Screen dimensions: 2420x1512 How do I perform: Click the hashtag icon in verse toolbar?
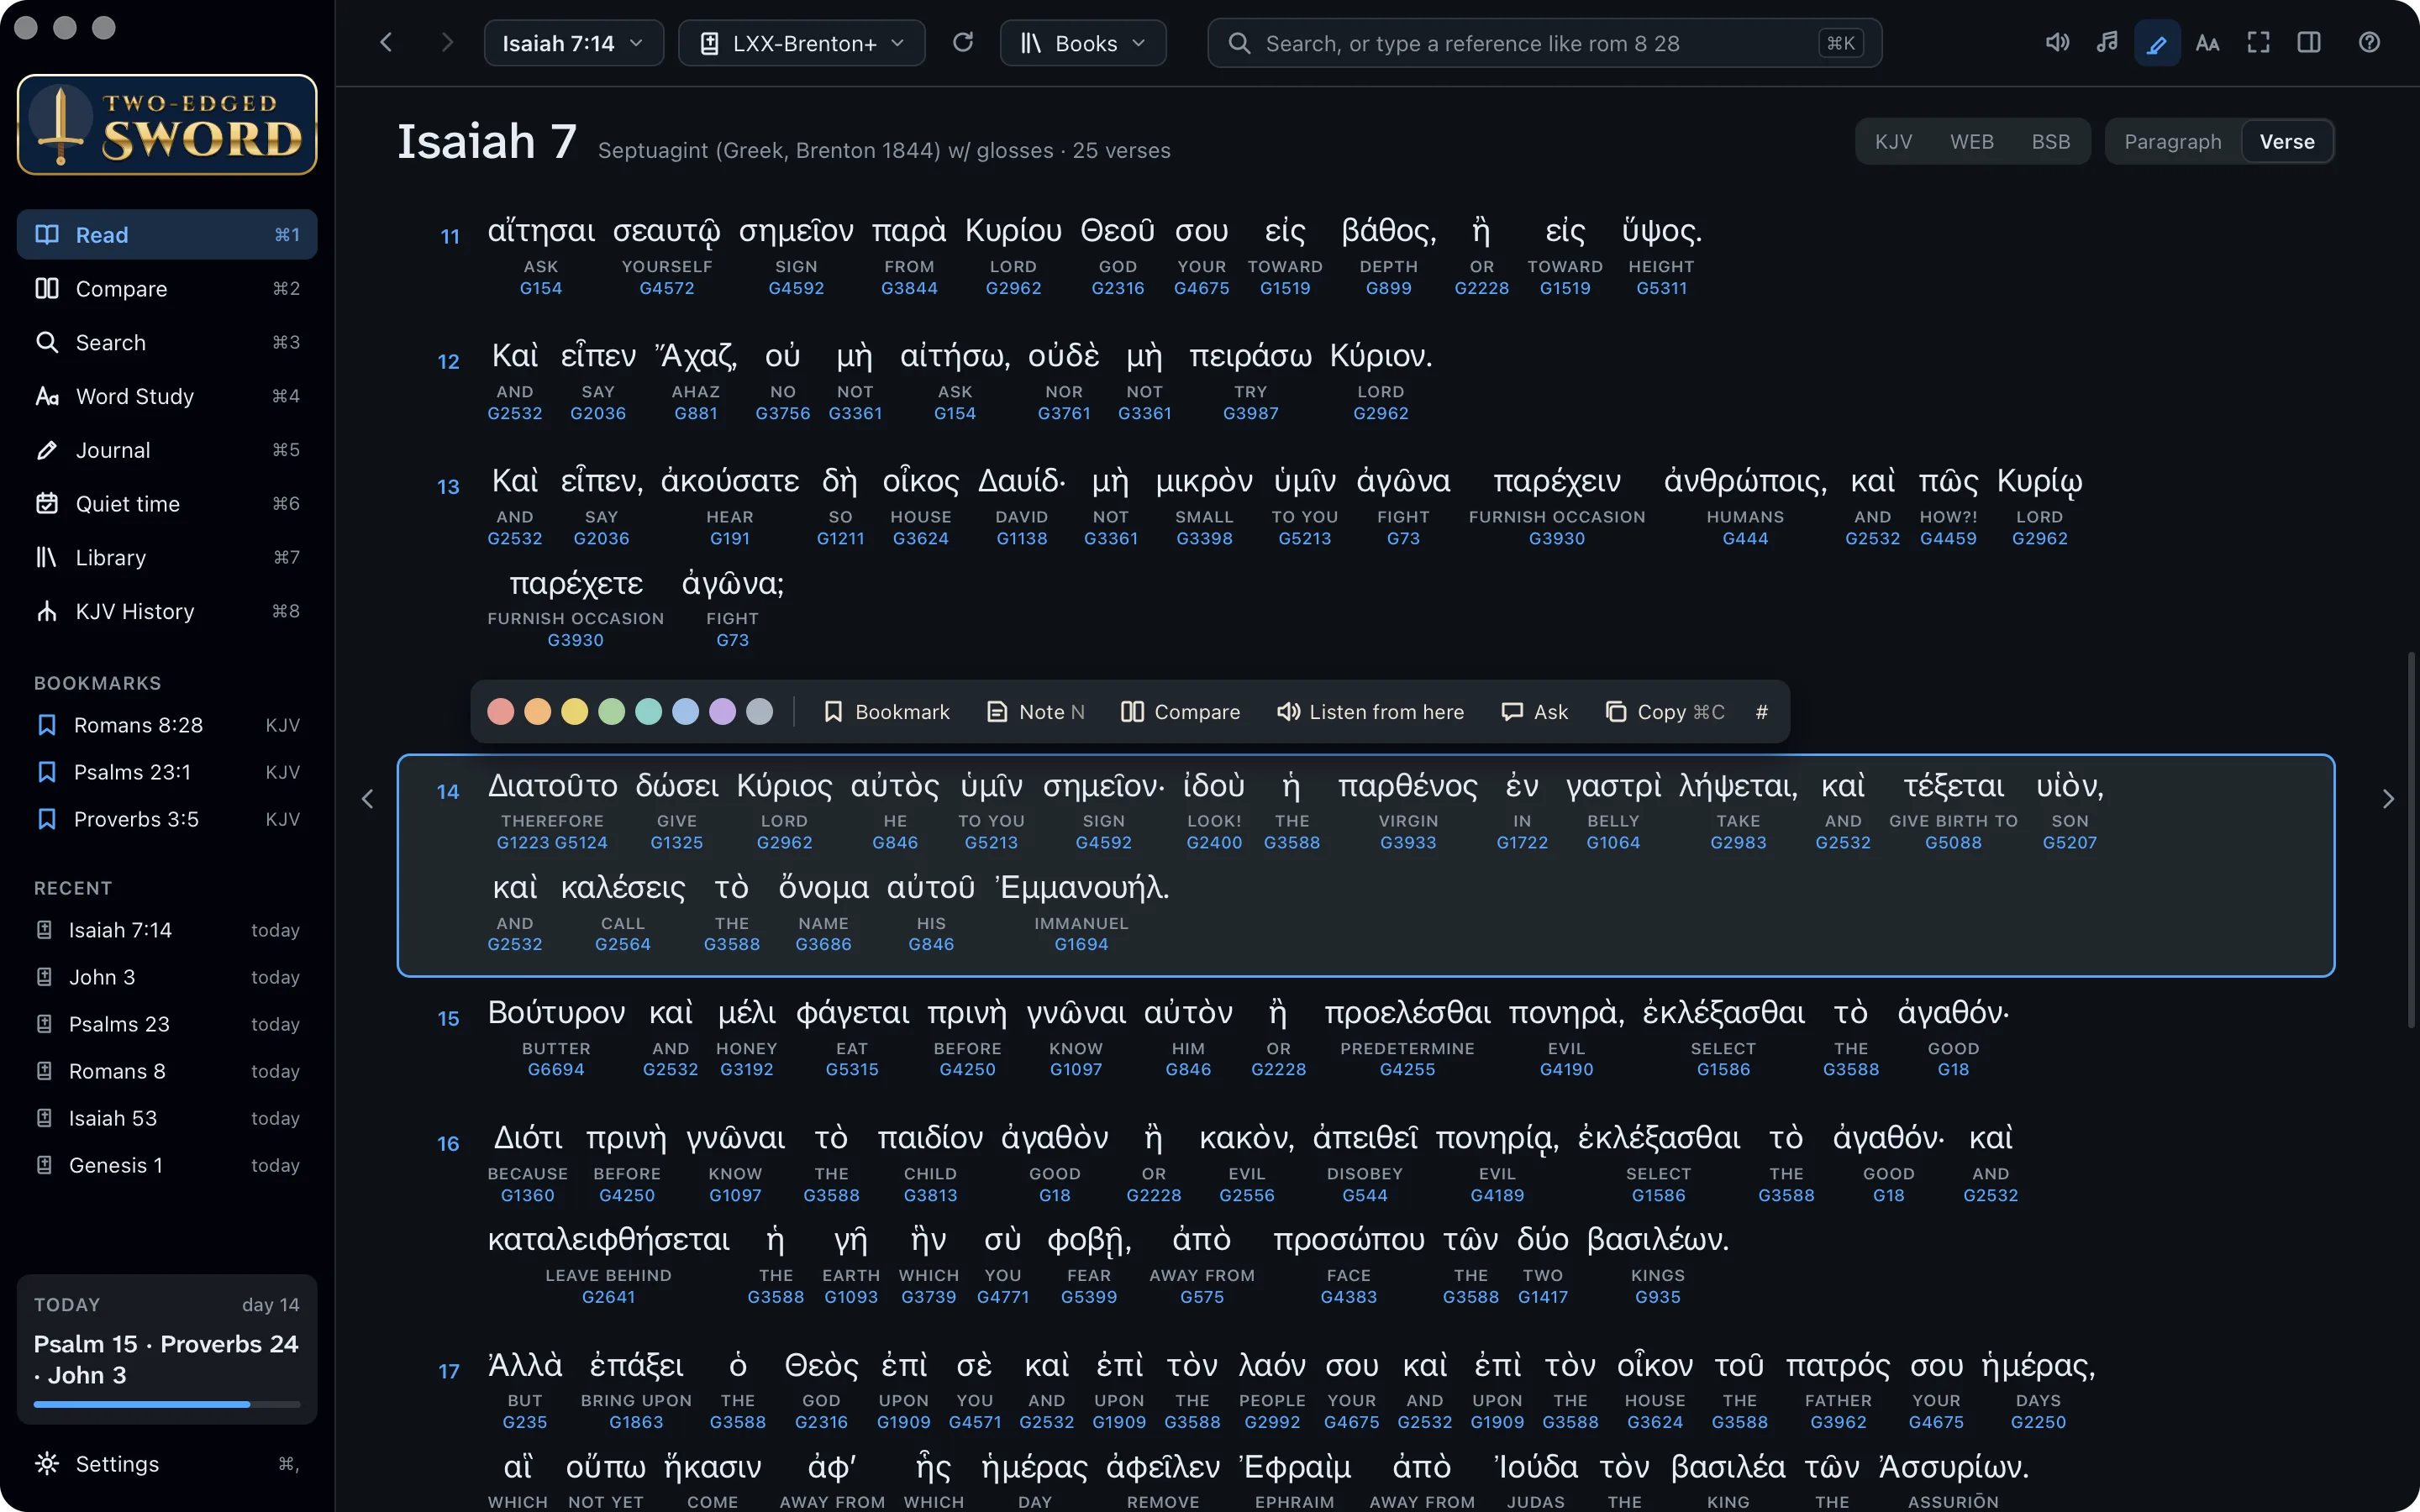(1761, 711)
